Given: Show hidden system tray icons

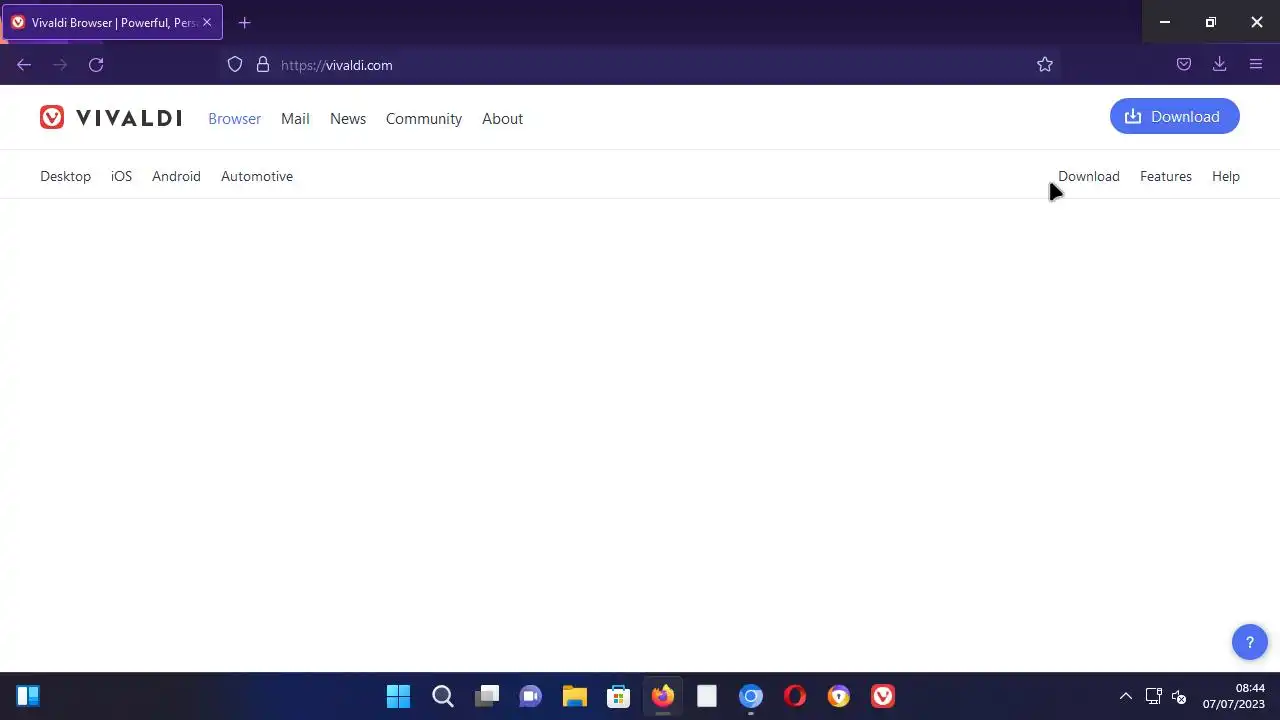Looking at the screenshot, I should [1126, 696].
